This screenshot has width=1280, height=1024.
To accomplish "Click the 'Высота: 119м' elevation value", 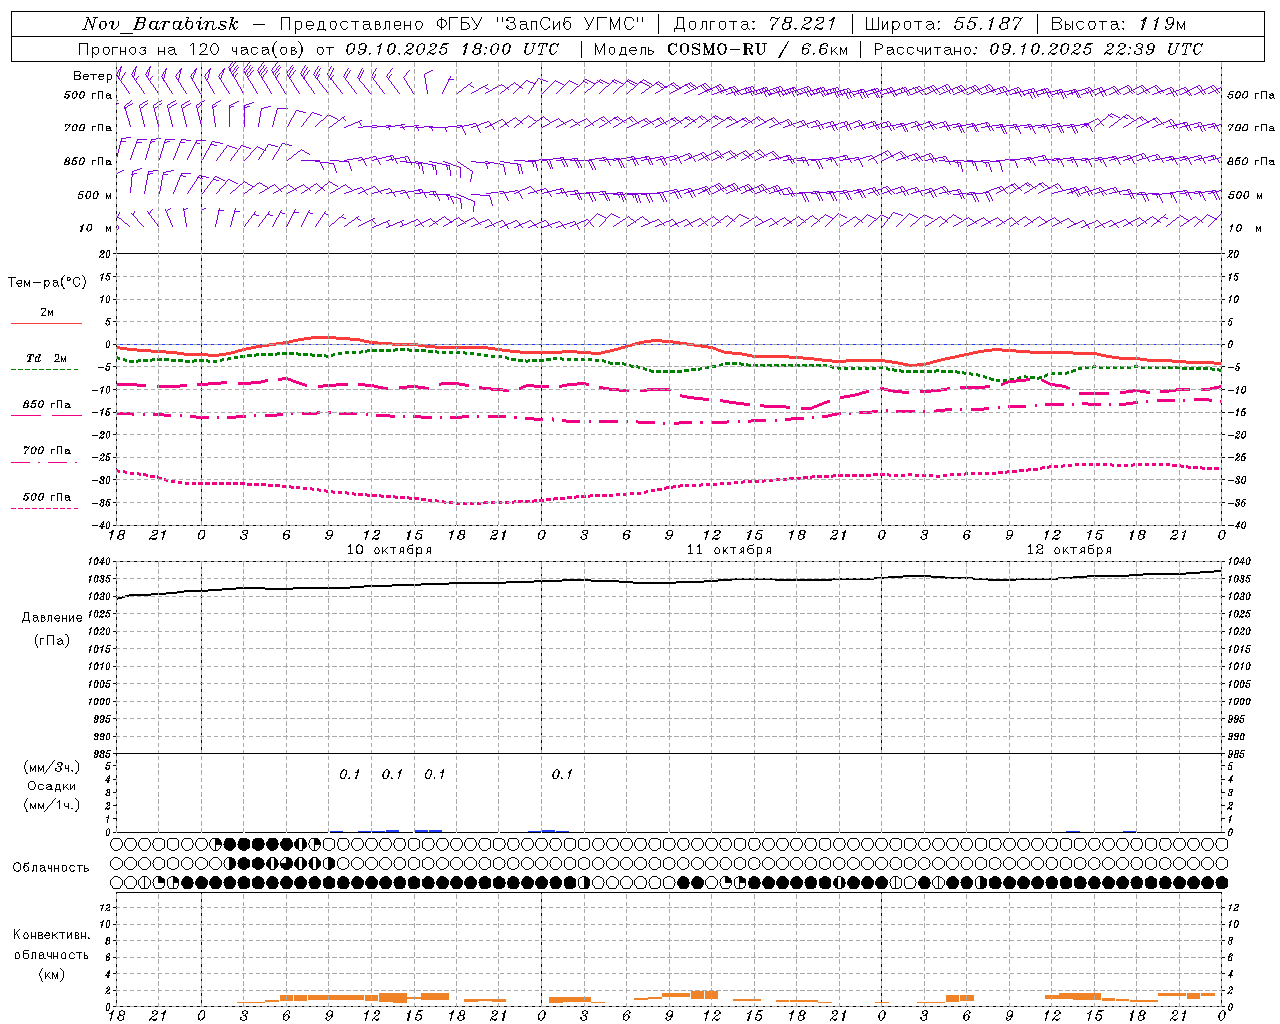I will (x=1118, y=24).
